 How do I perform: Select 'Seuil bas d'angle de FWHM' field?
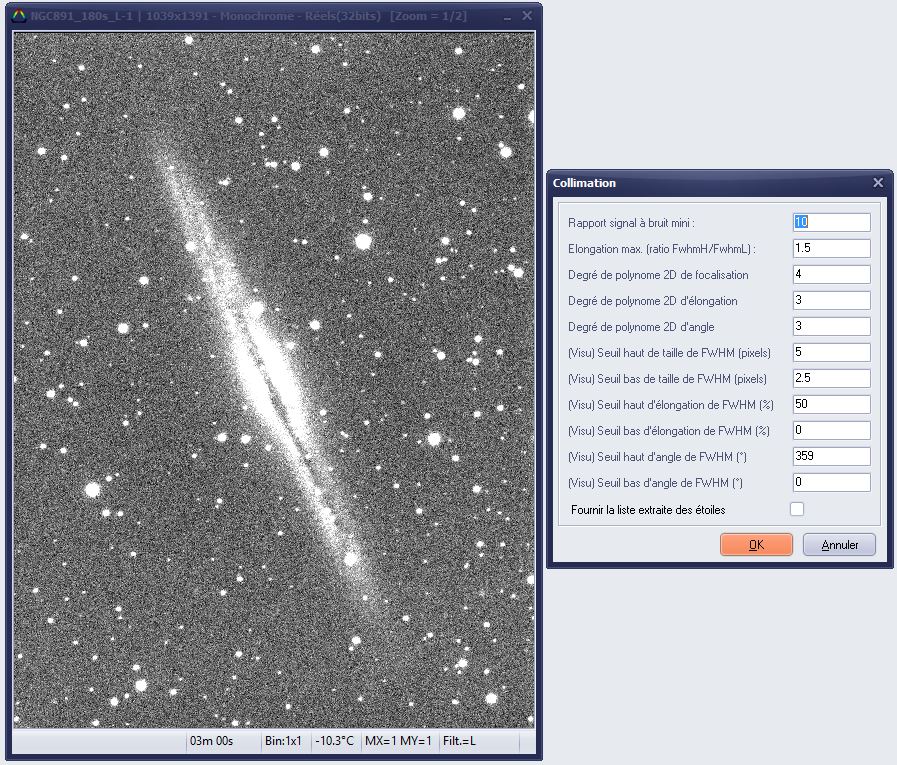pos(830,483)
